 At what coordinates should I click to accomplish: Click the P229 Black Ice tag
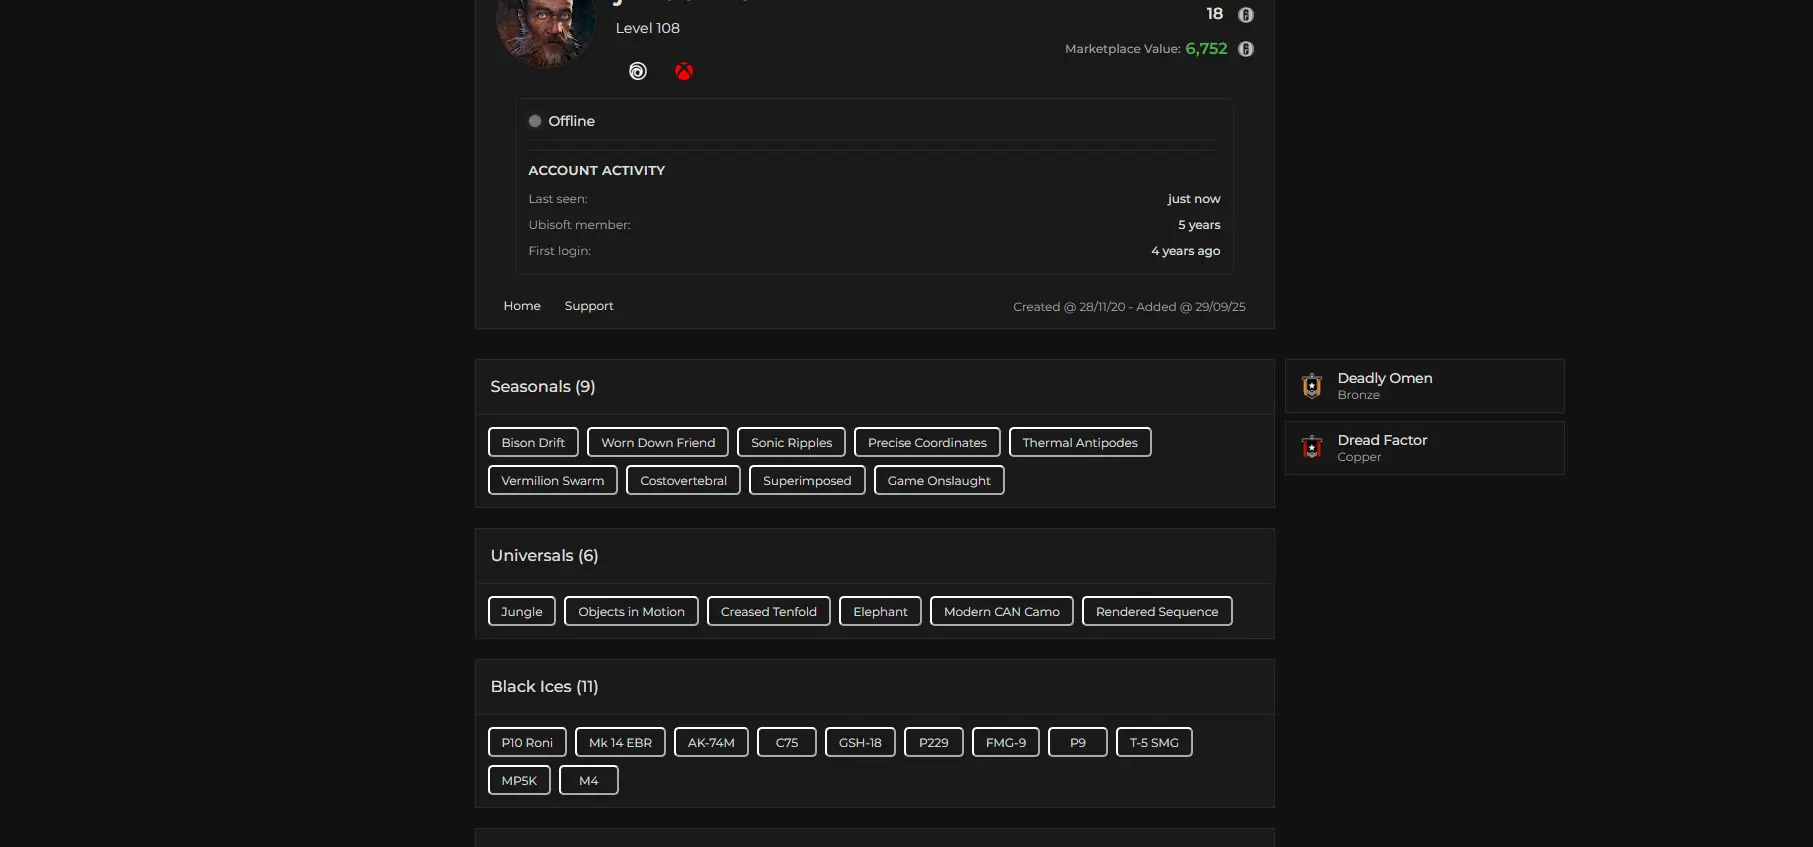[934, 742]
